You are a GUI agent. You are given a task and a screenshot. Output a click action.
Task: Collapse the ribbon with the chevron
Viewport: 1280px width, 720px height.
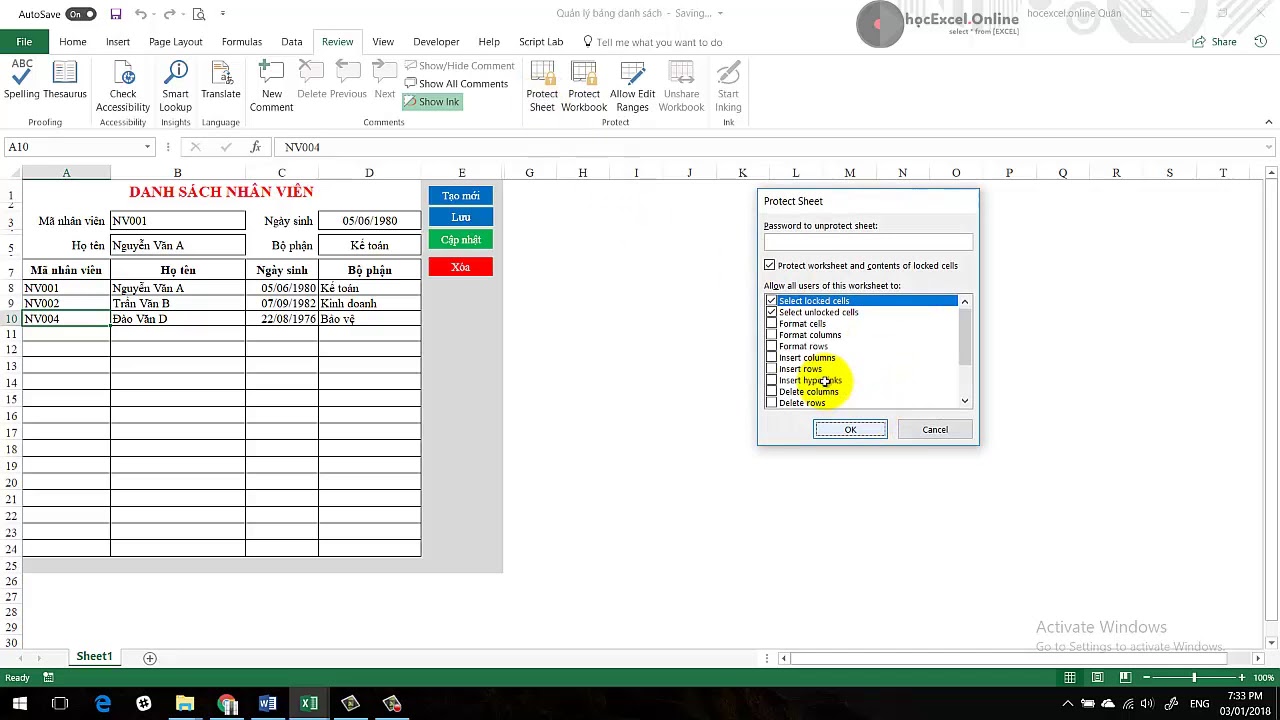(1268, 122)
